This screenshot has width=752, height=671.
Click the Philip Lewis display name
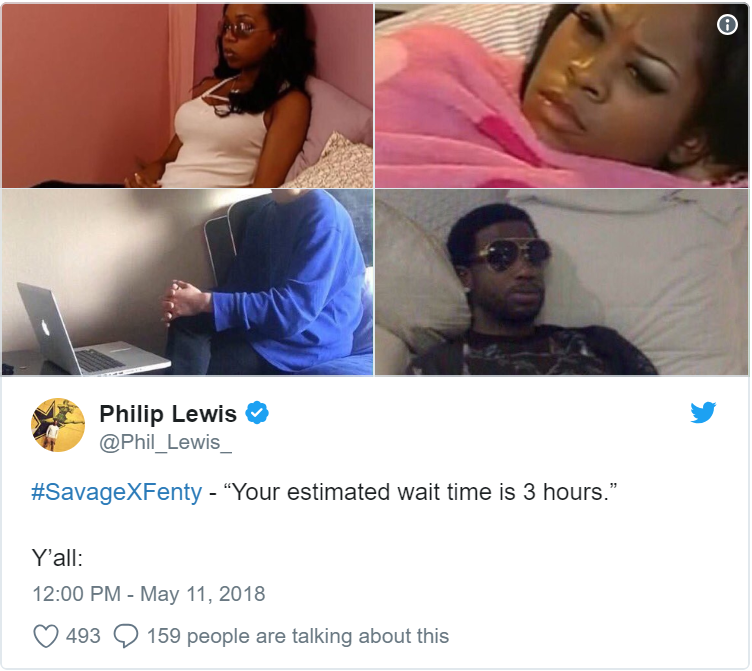point(168,413)
